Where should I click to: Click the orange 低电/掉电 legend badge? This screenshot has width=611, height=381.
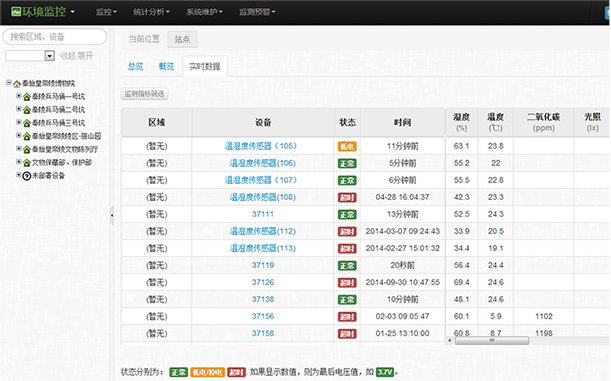point(207,372)
